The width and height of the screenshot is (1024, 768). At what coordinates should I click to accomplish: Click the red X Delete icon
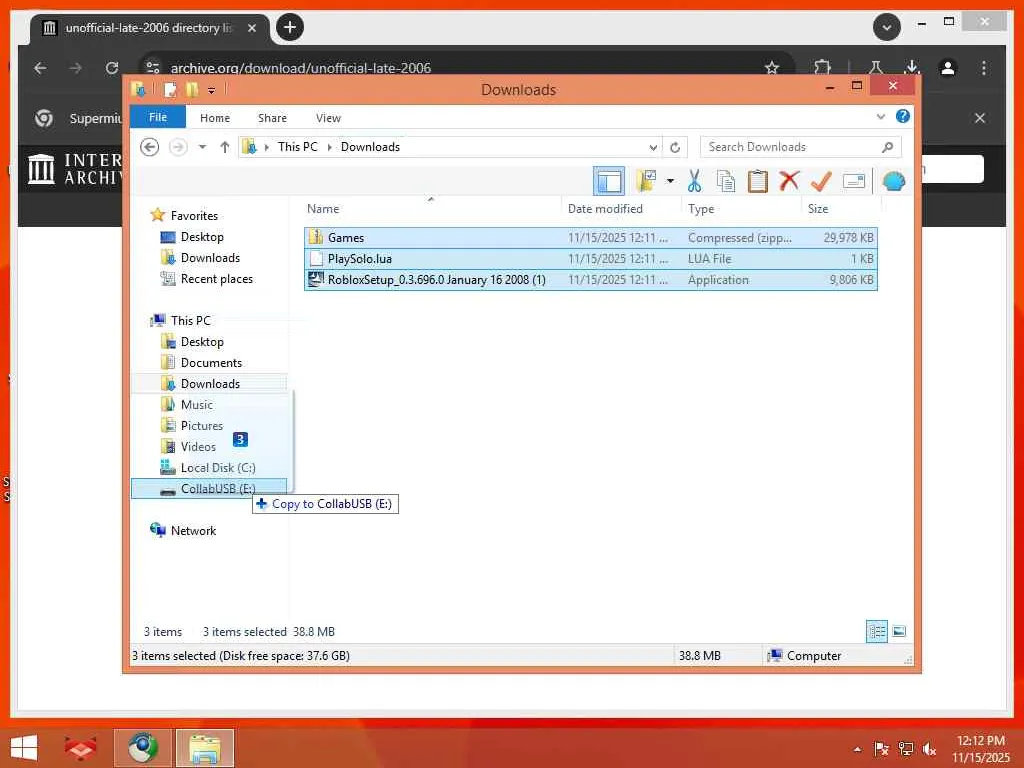(x=789, y=180)
